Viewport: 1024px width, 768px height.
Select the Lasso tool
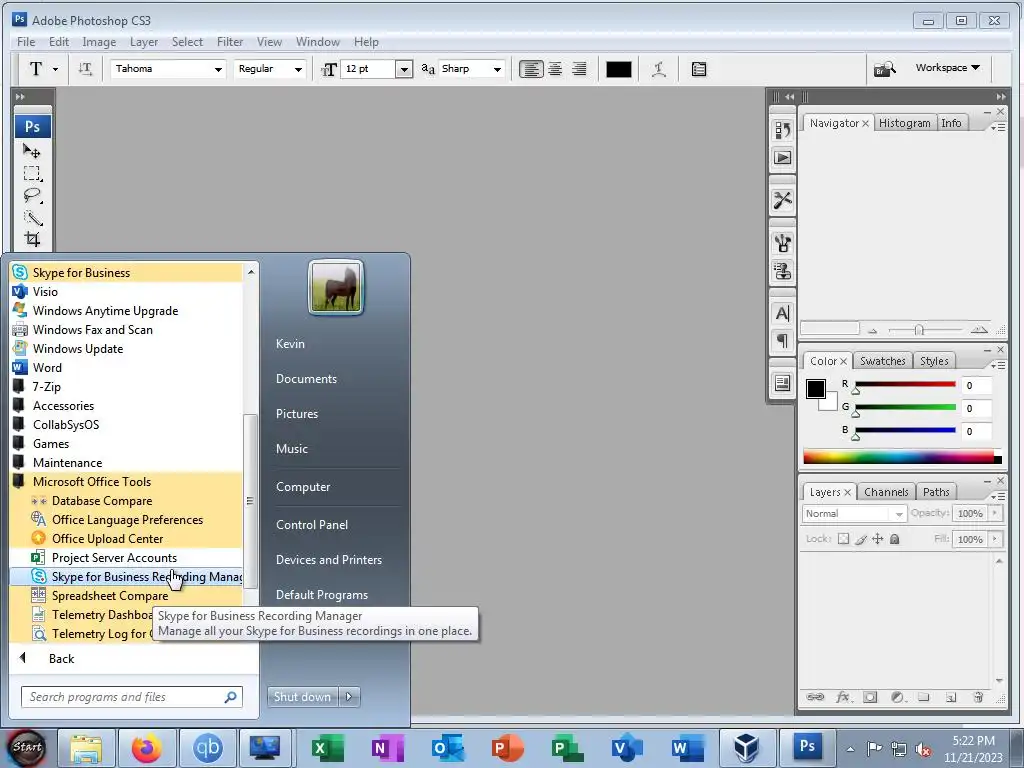[32, 195]
